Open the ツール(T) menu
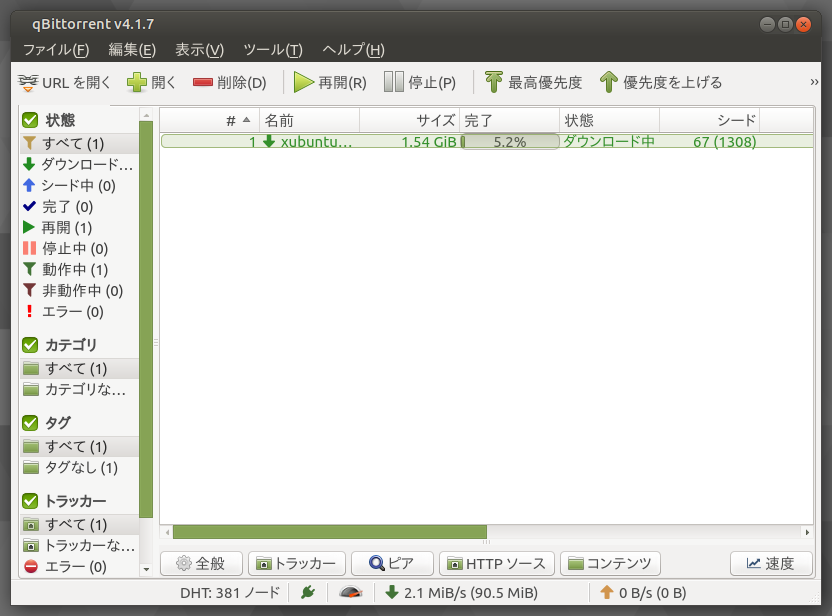832x616 pixels. click(x=272, y=50)
